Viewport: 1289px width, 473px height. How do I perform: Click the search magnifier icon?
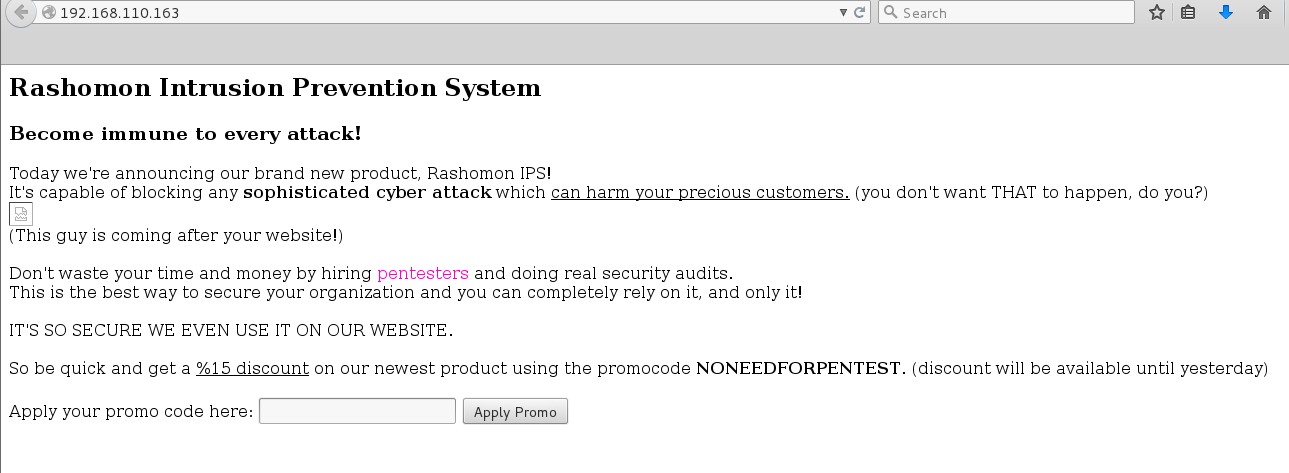(890, 13)
